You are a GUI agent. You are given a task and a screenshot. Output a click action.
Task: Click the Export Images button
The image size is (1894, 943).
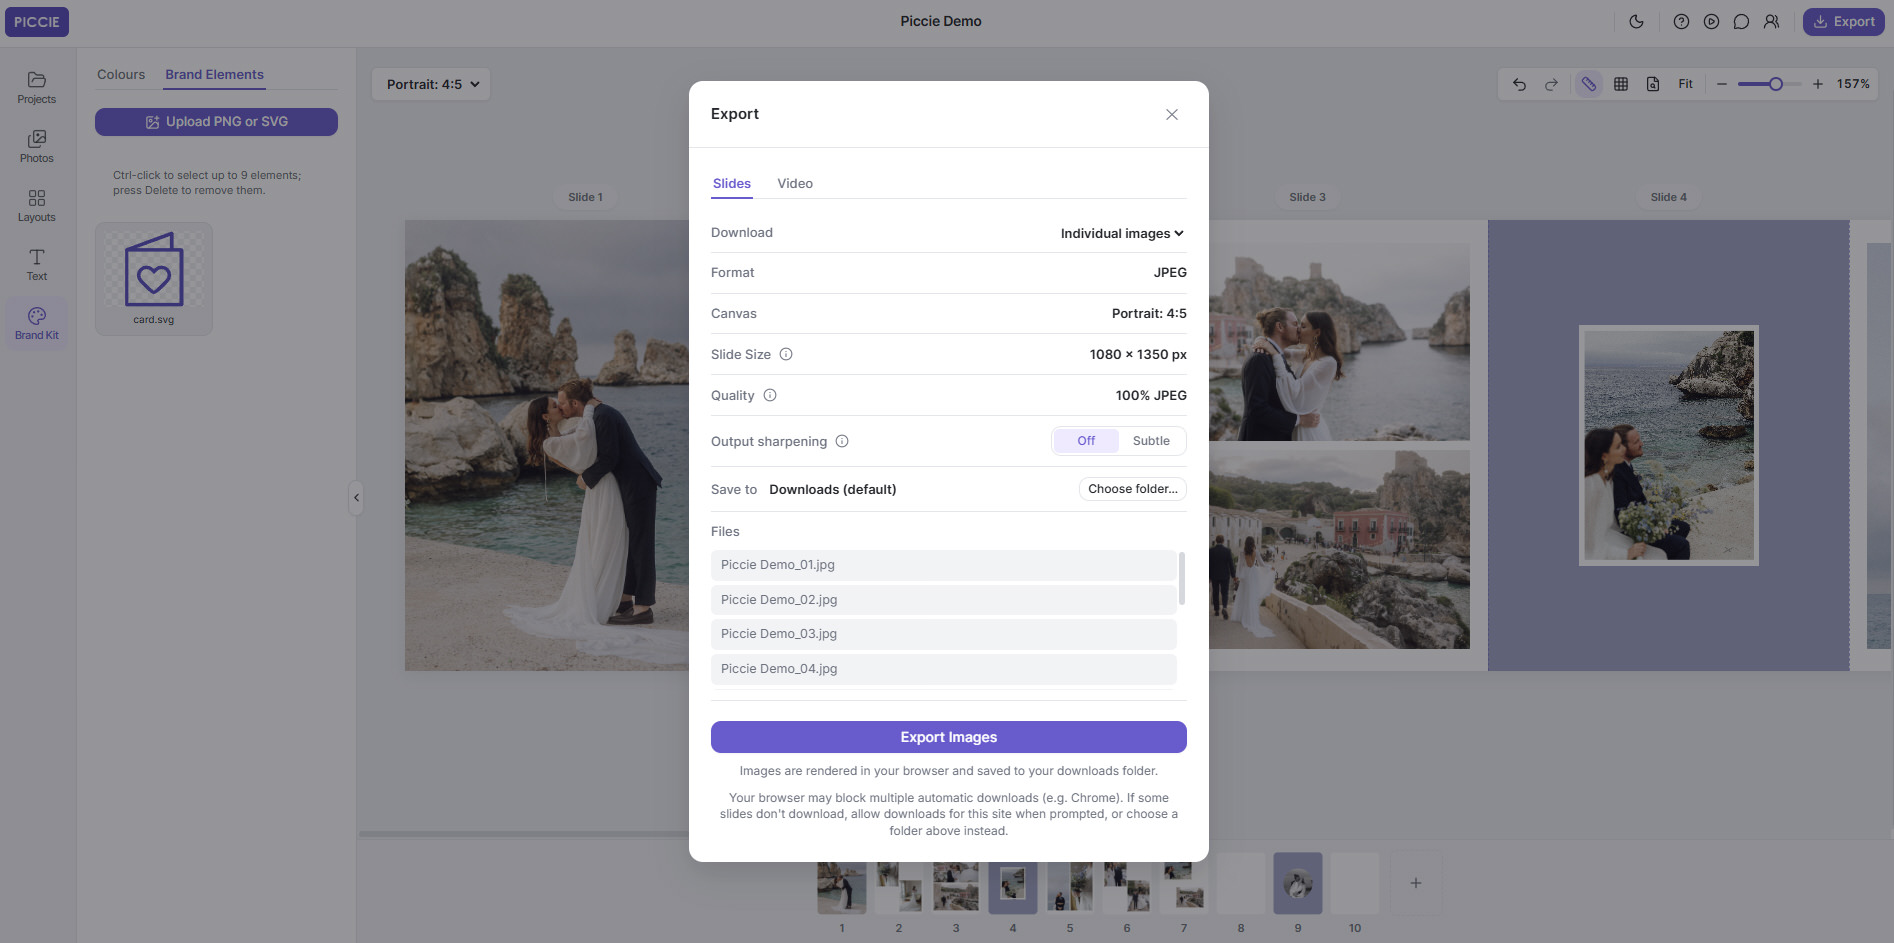point(949,737)
